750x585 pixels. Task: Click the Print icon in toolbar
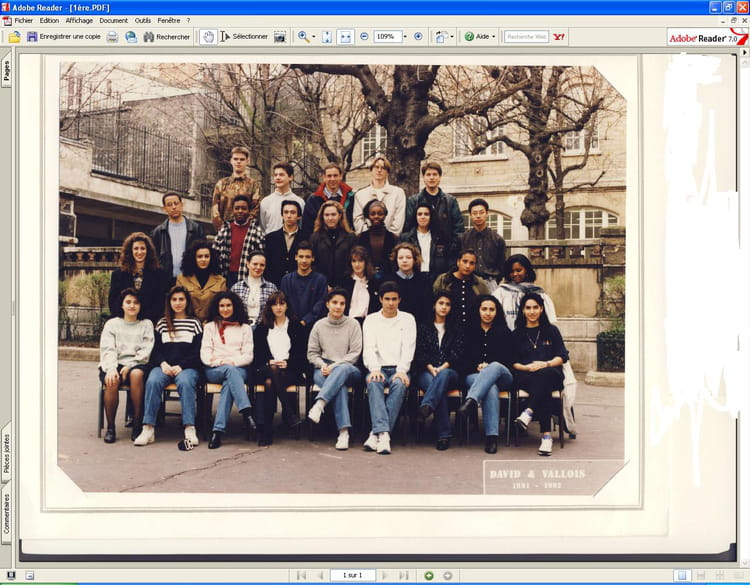tap(112, 37)
